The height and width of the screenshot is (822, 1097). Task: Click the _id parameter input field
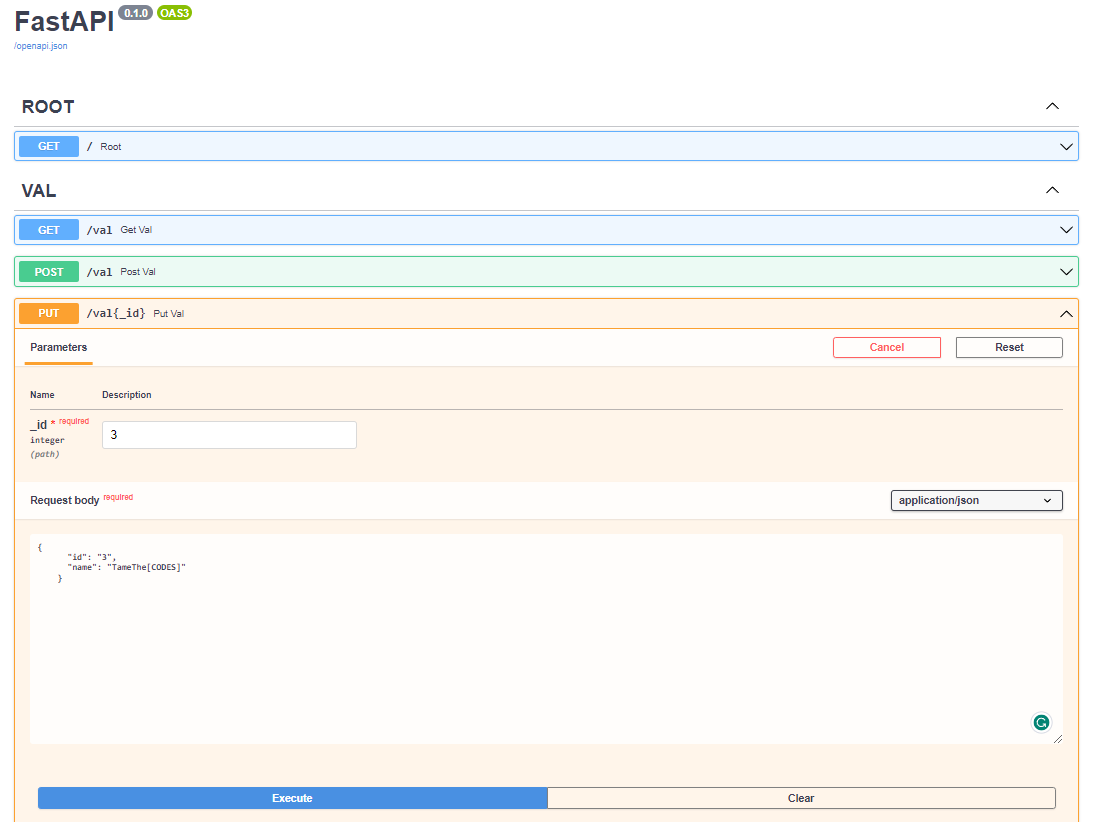pos(229,435)
